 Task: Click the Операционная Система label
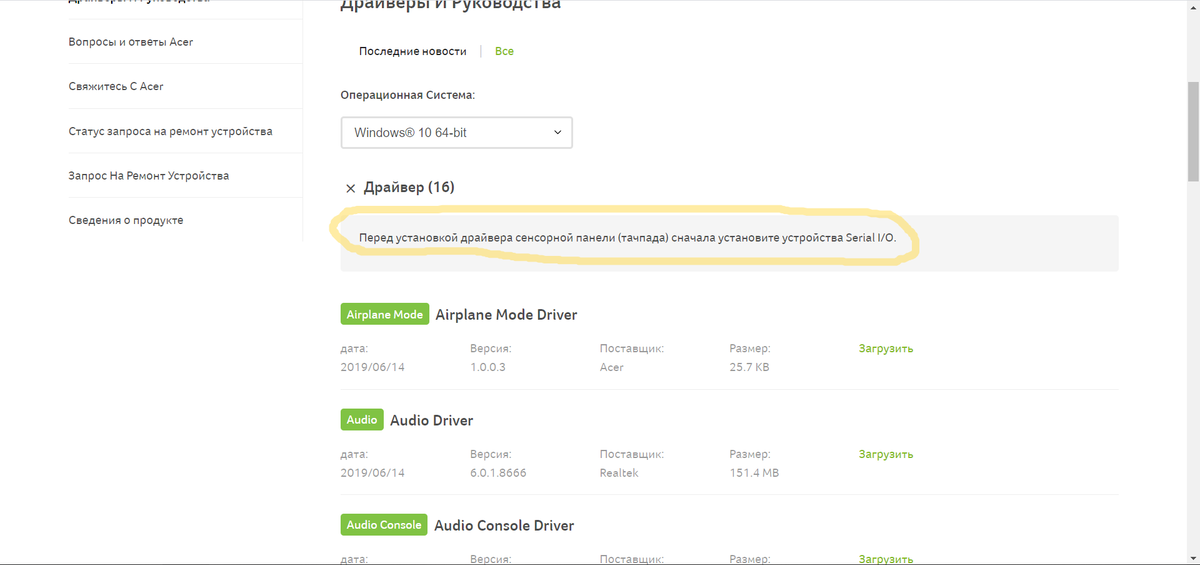coord(408,95)
